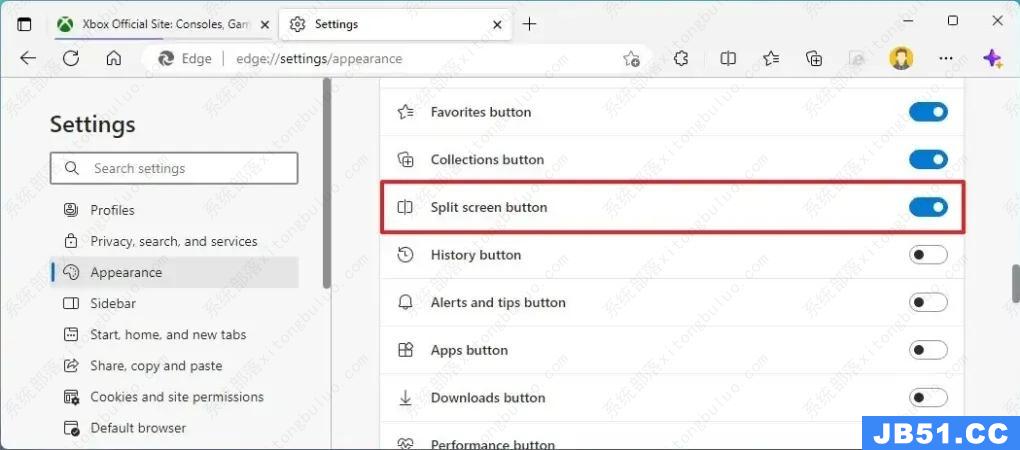Go to Privacy, search, and services

coord(173,241)
